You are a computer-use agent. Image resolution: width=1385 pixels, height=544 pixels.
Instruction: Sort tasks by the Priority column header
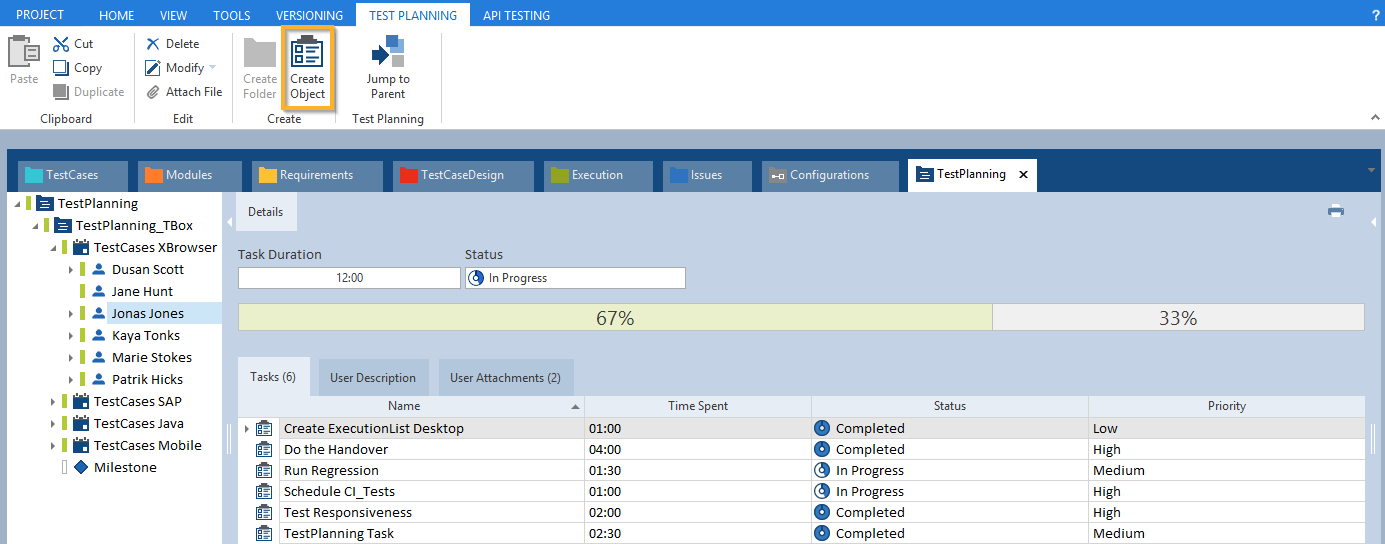coord(1226,406)
